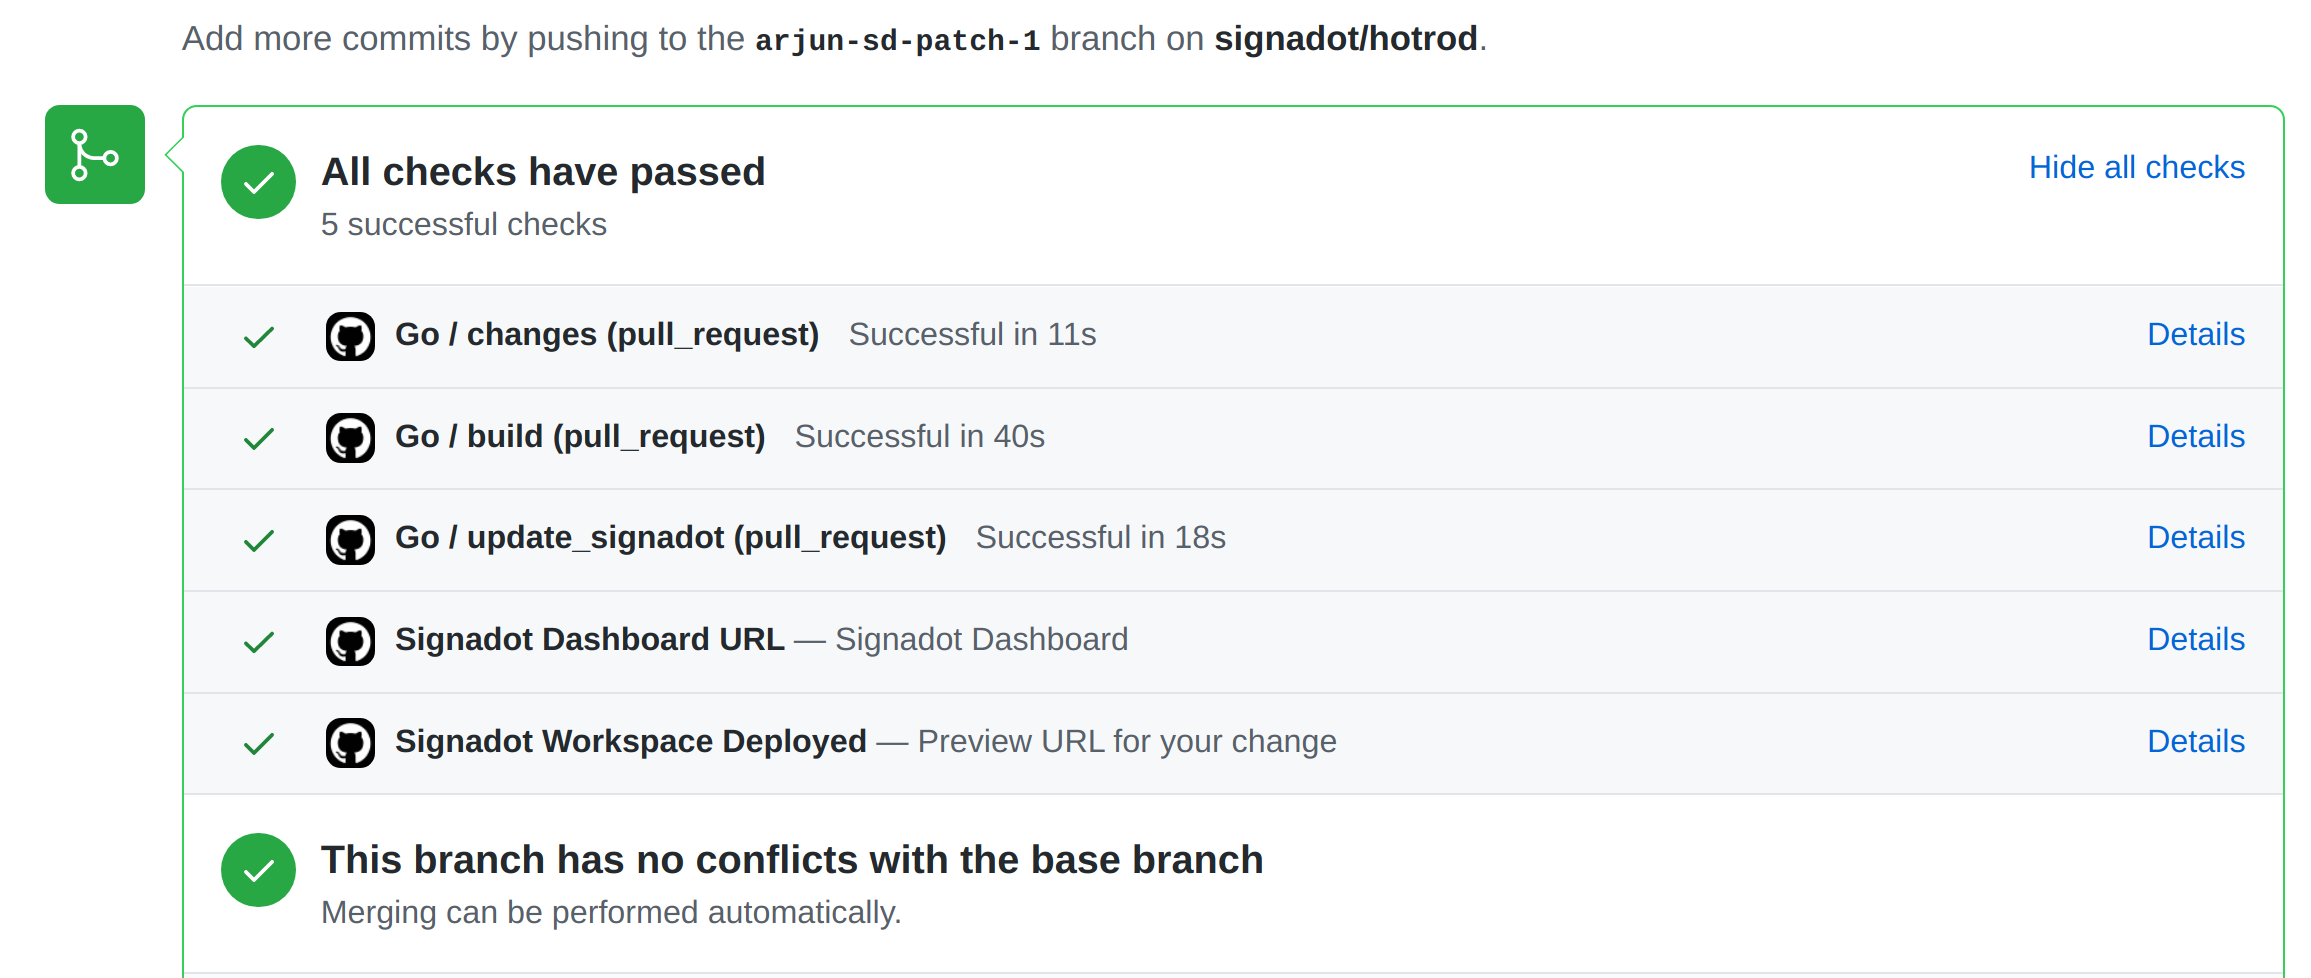Open Details for Go / build (pull_request)
The image size is (2311, 978).
[x=2196, y=436]
